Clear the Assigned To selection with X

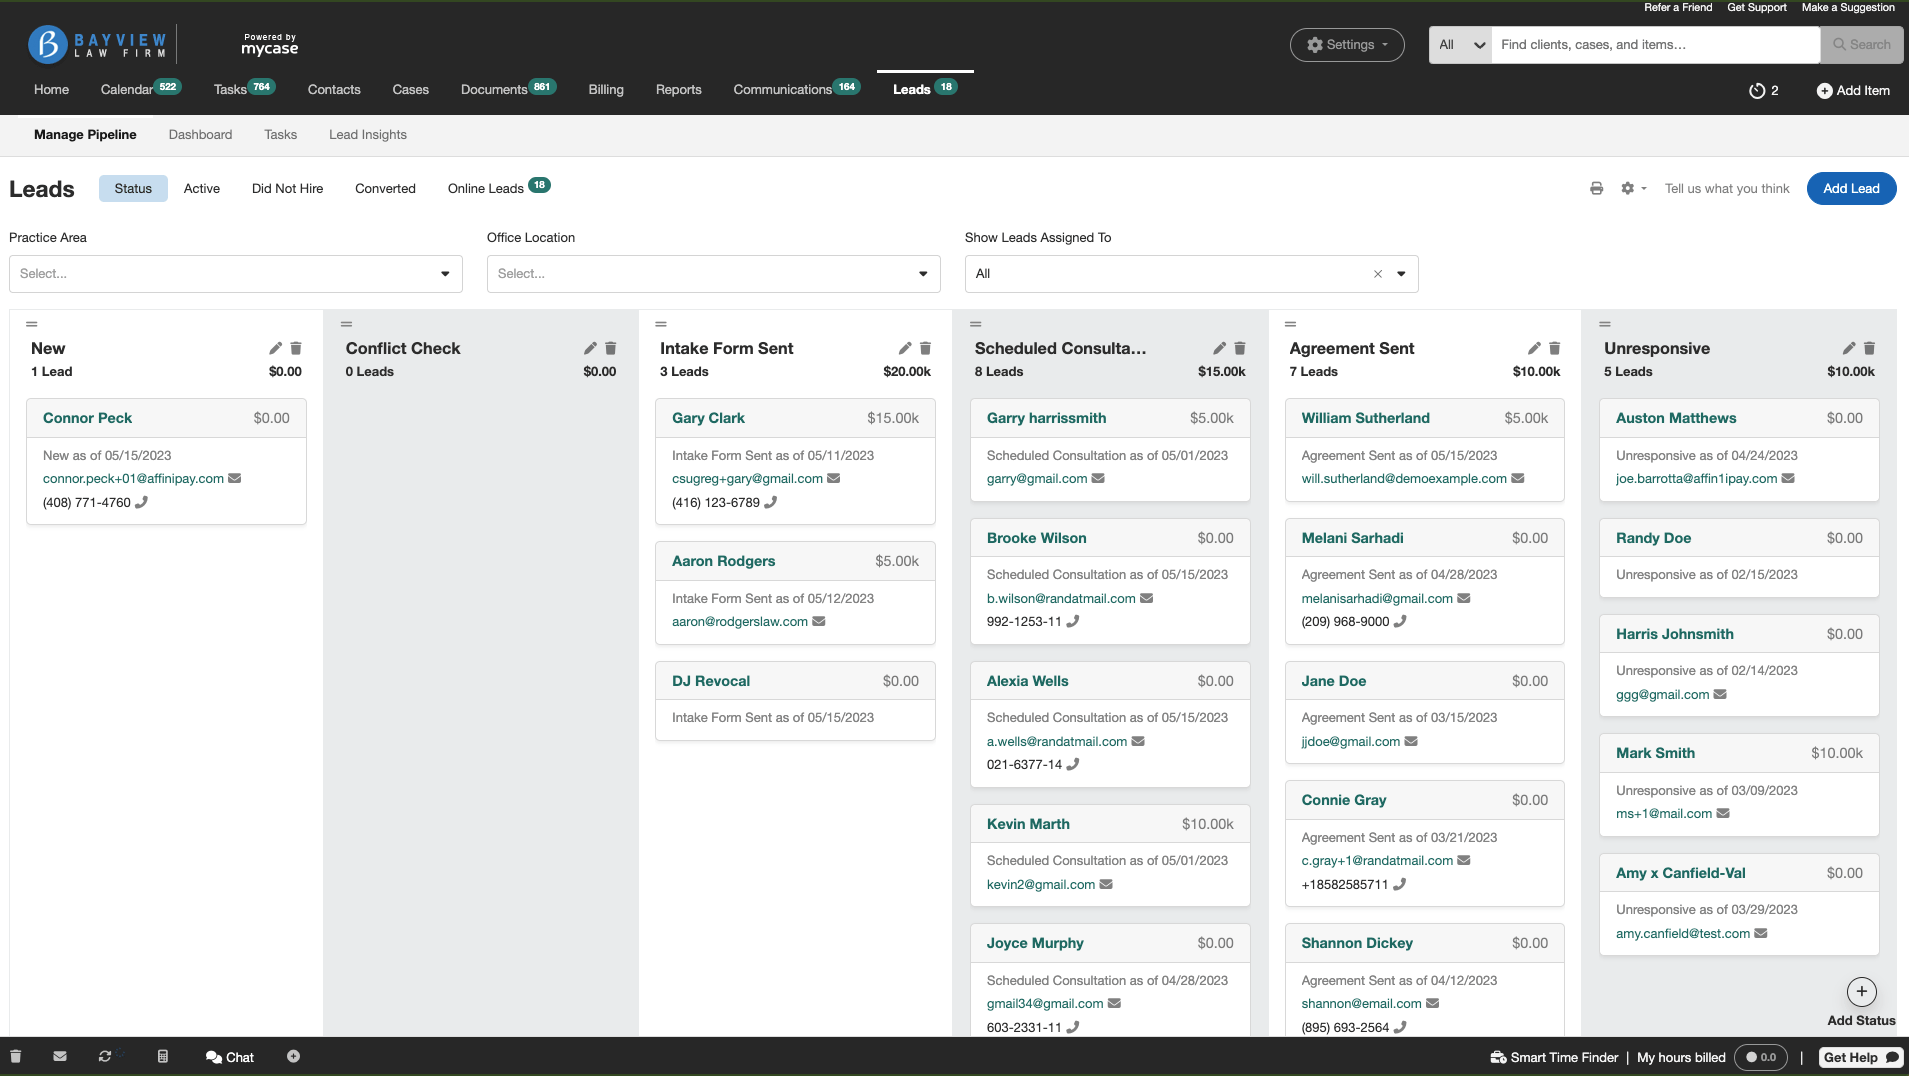pyautogui.click(x=1377, y=274)
